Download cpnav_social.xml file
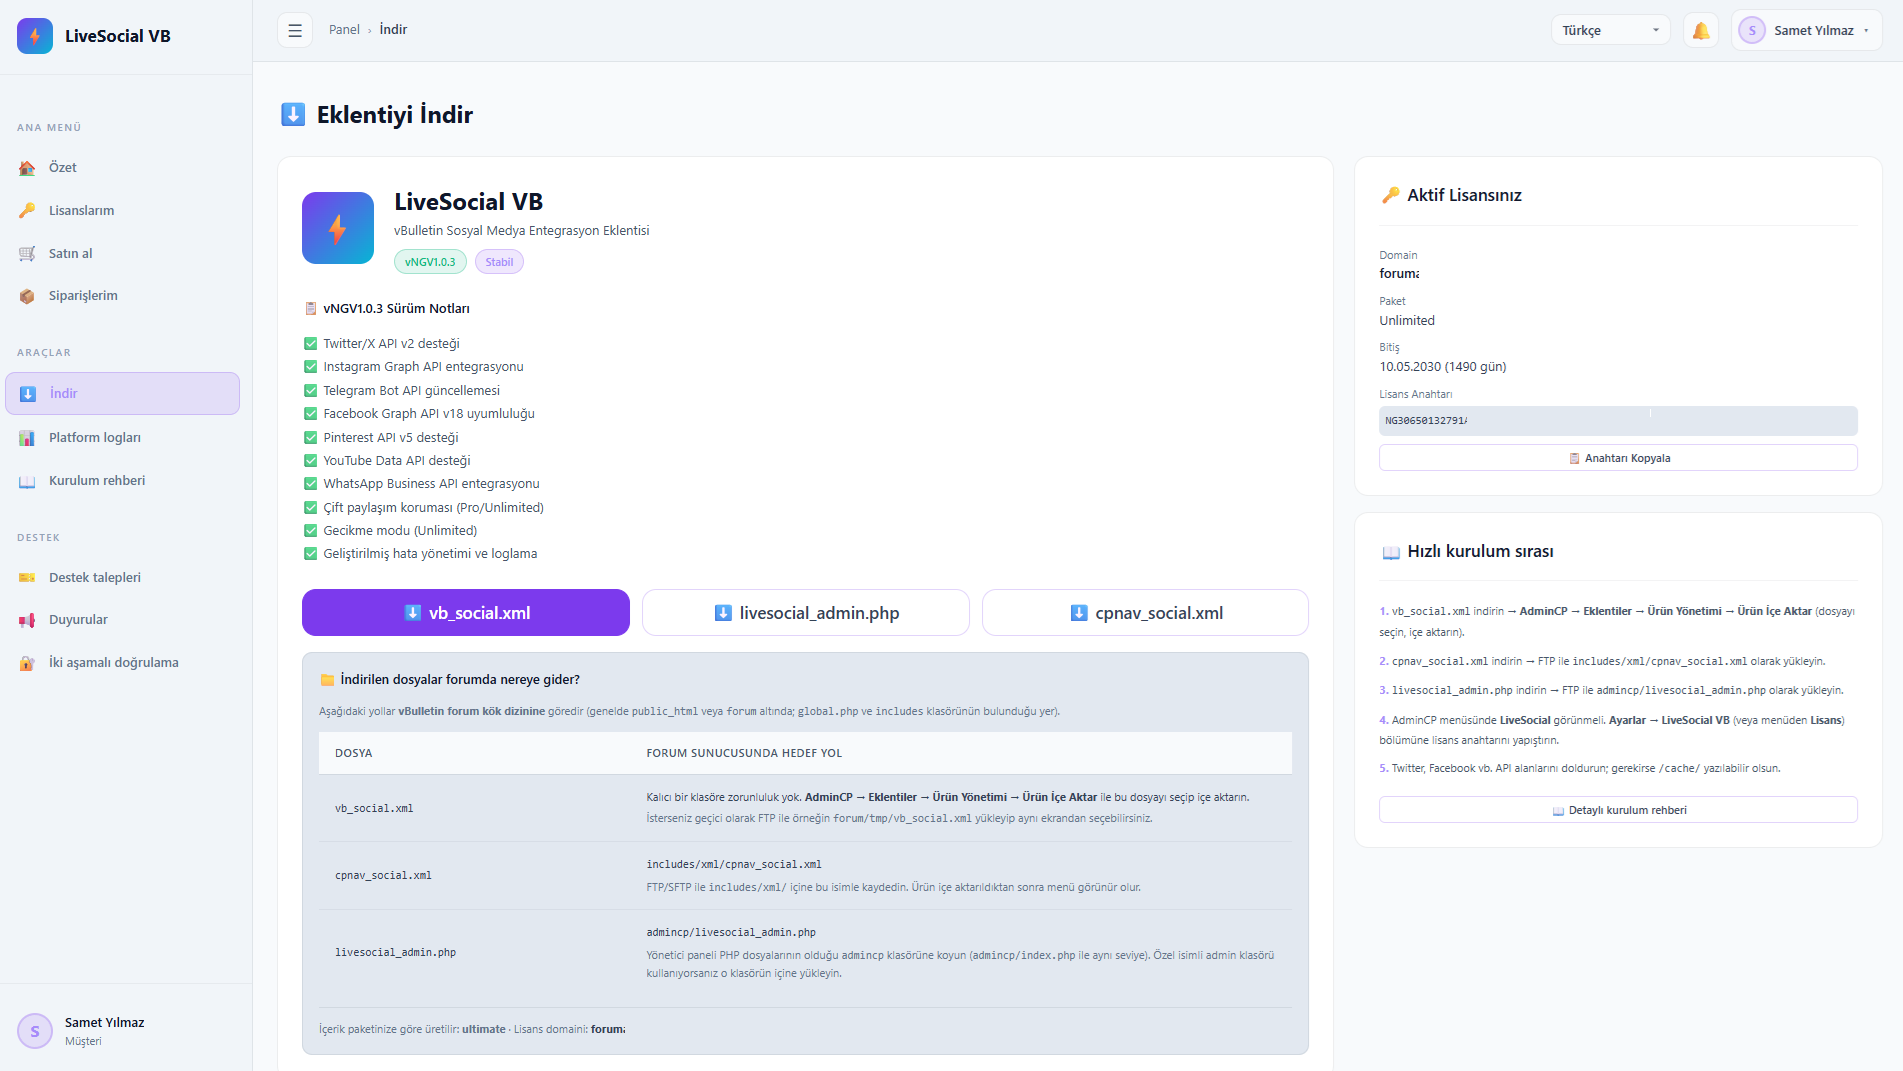Screen dimensions: 1903x1071 tap(1145, 613)
